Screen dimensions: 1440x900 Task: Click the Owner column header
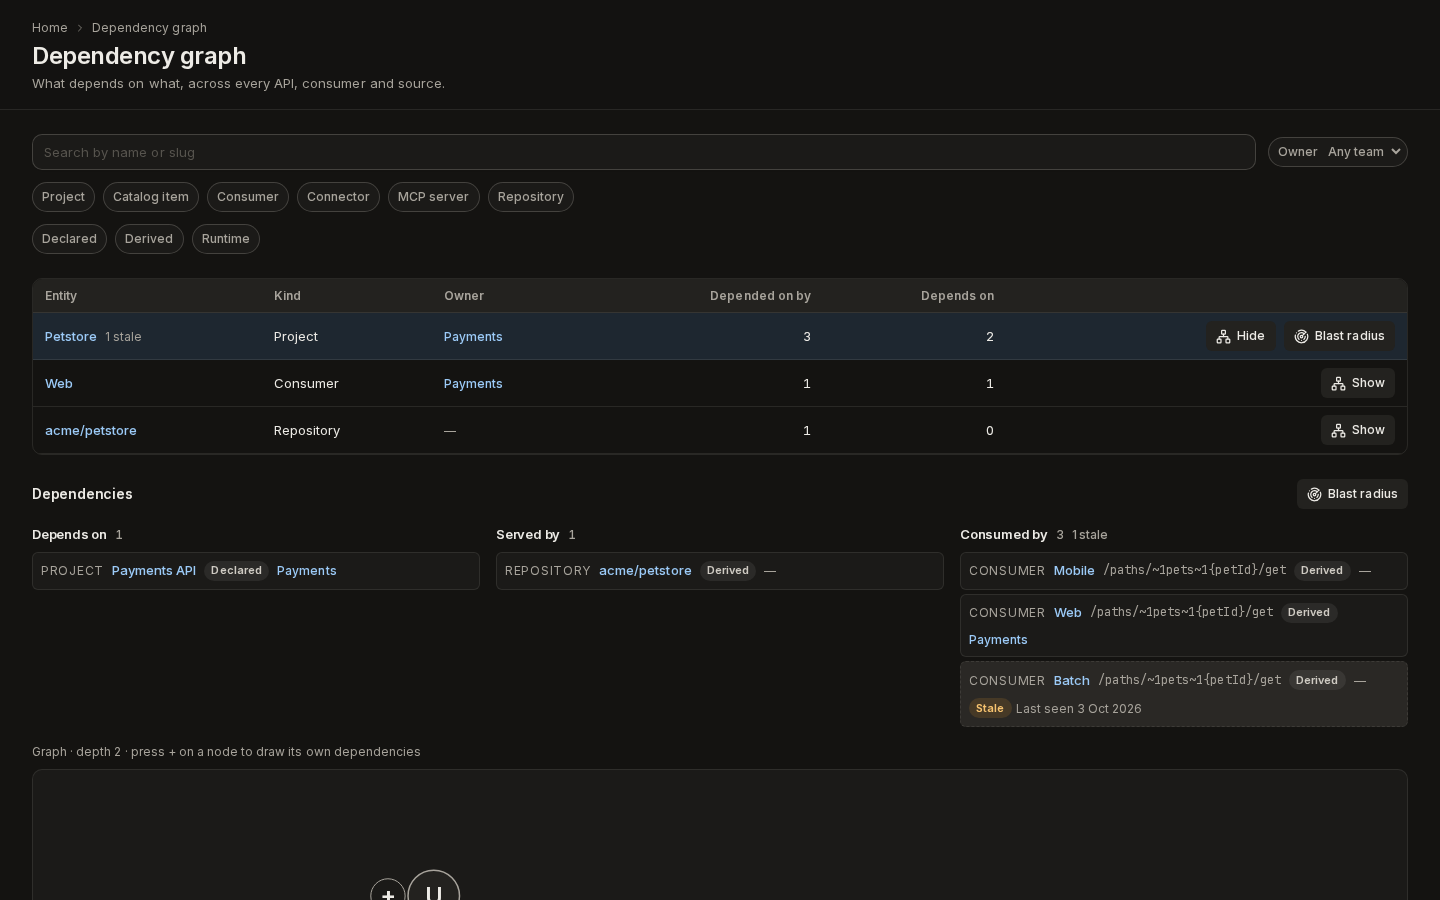(x=464, y=296)
